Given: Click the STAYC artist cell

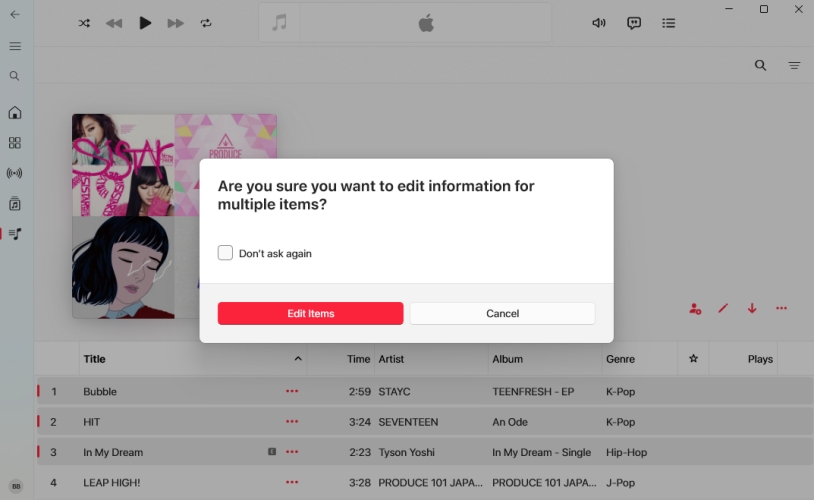Looking at the screenshot, I should coord(394,391).
